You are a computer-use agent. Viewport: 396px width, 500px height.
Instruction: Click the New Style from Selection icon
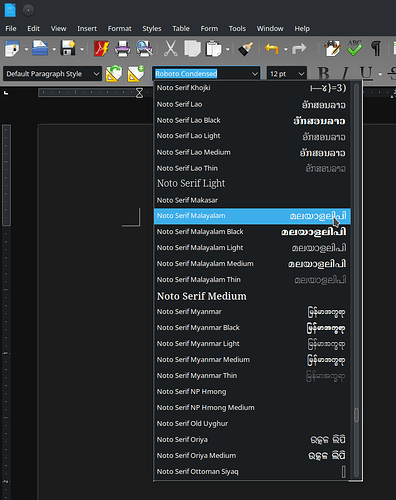click(x=136, y=74)
